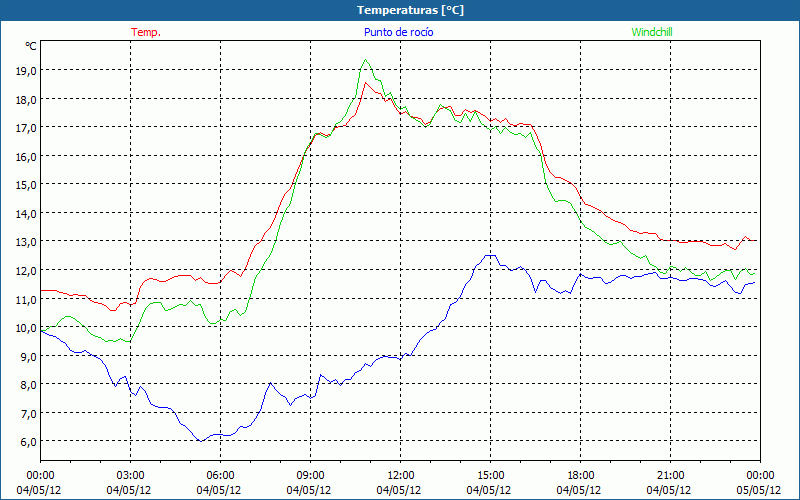This screenshot has height=500, width=800.
Task: Click the '19,0' y-axis value
Action: click(26, 71)
